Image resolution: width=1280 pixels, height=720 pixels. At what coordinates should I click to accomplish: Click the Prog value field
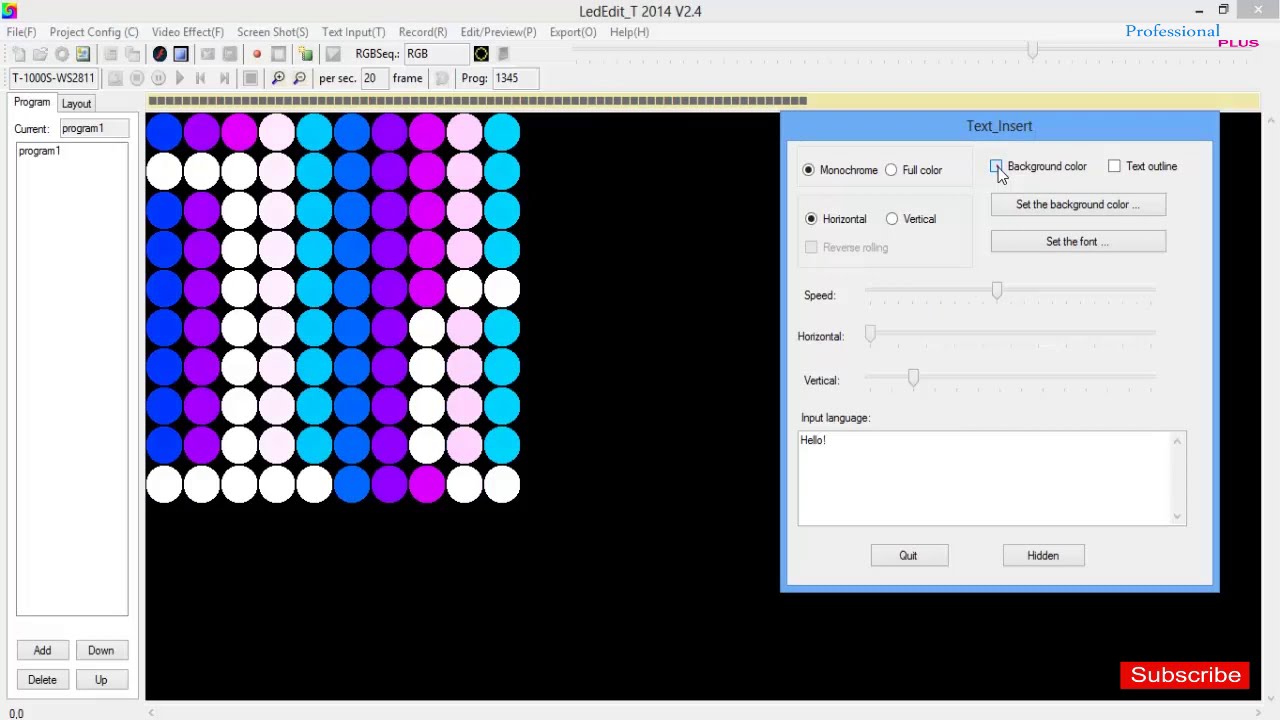514,78
